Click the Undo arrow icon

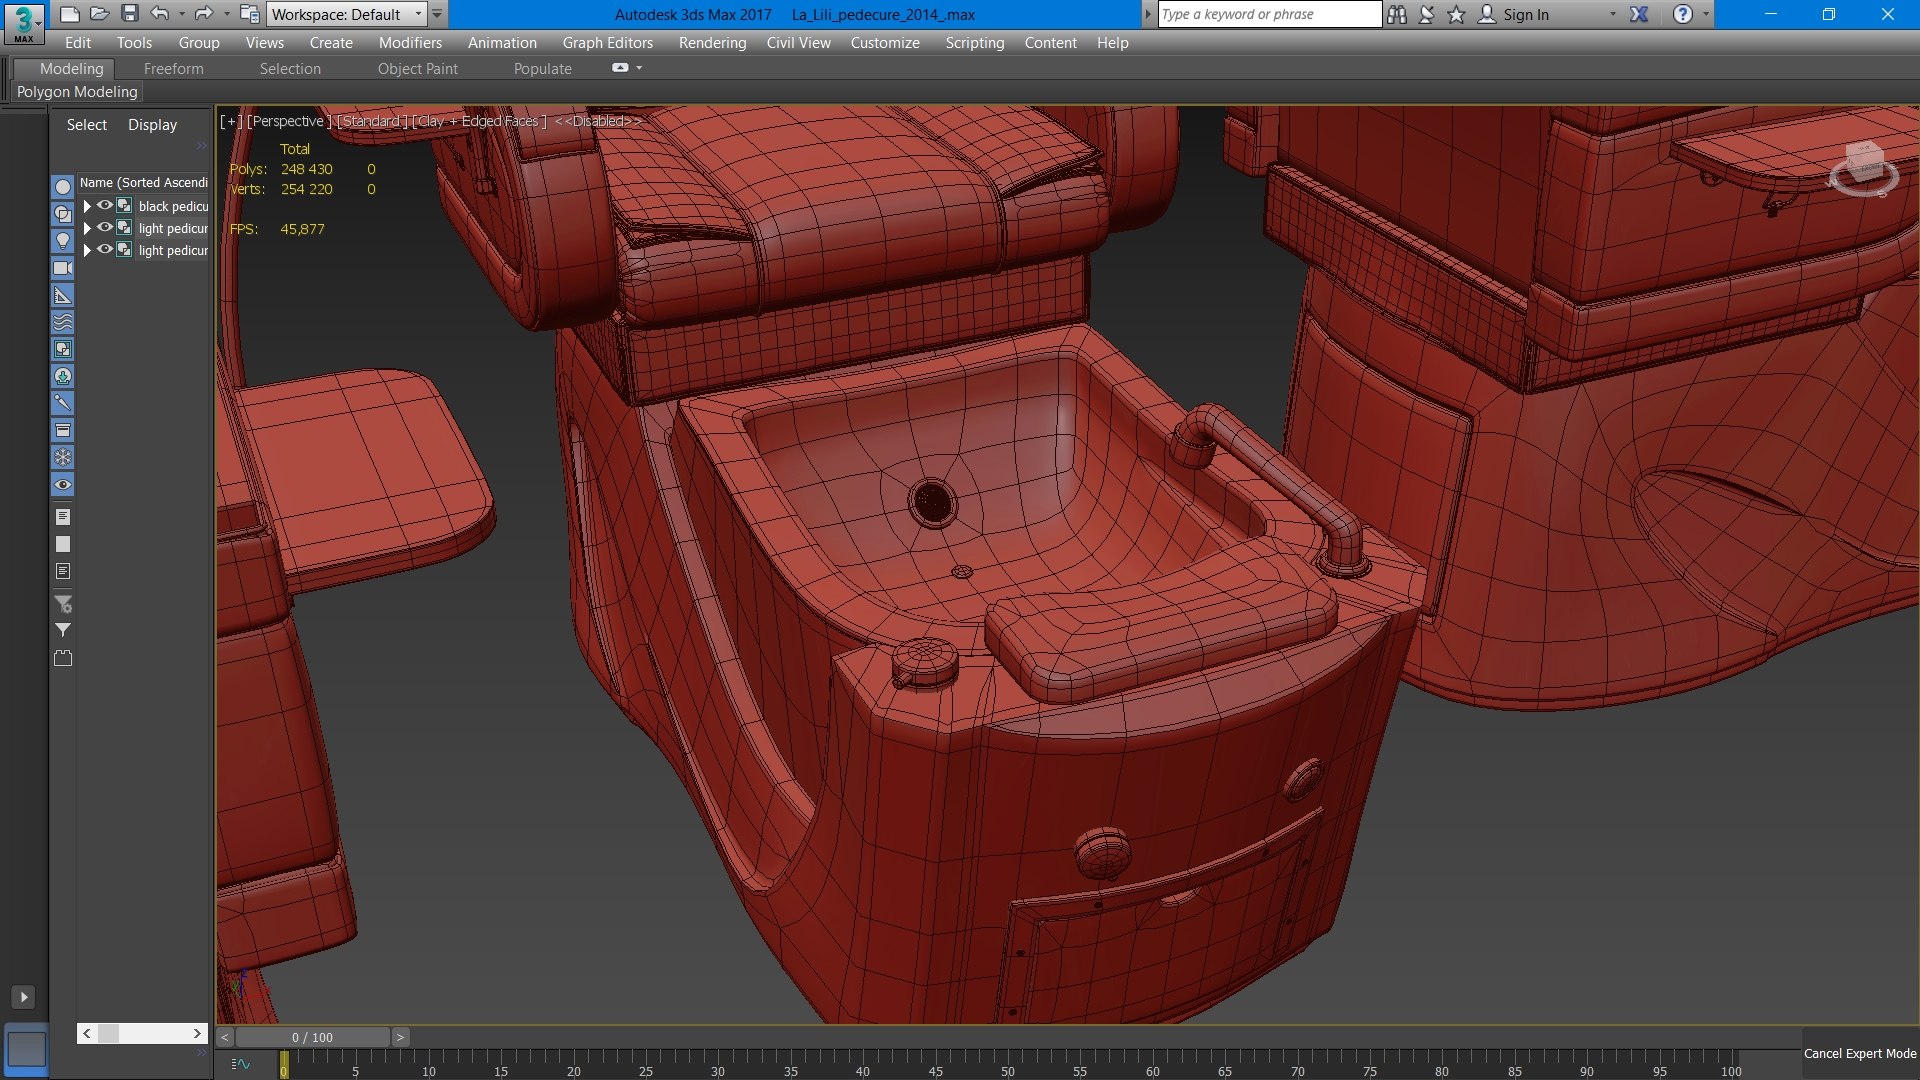click(160, 14)
